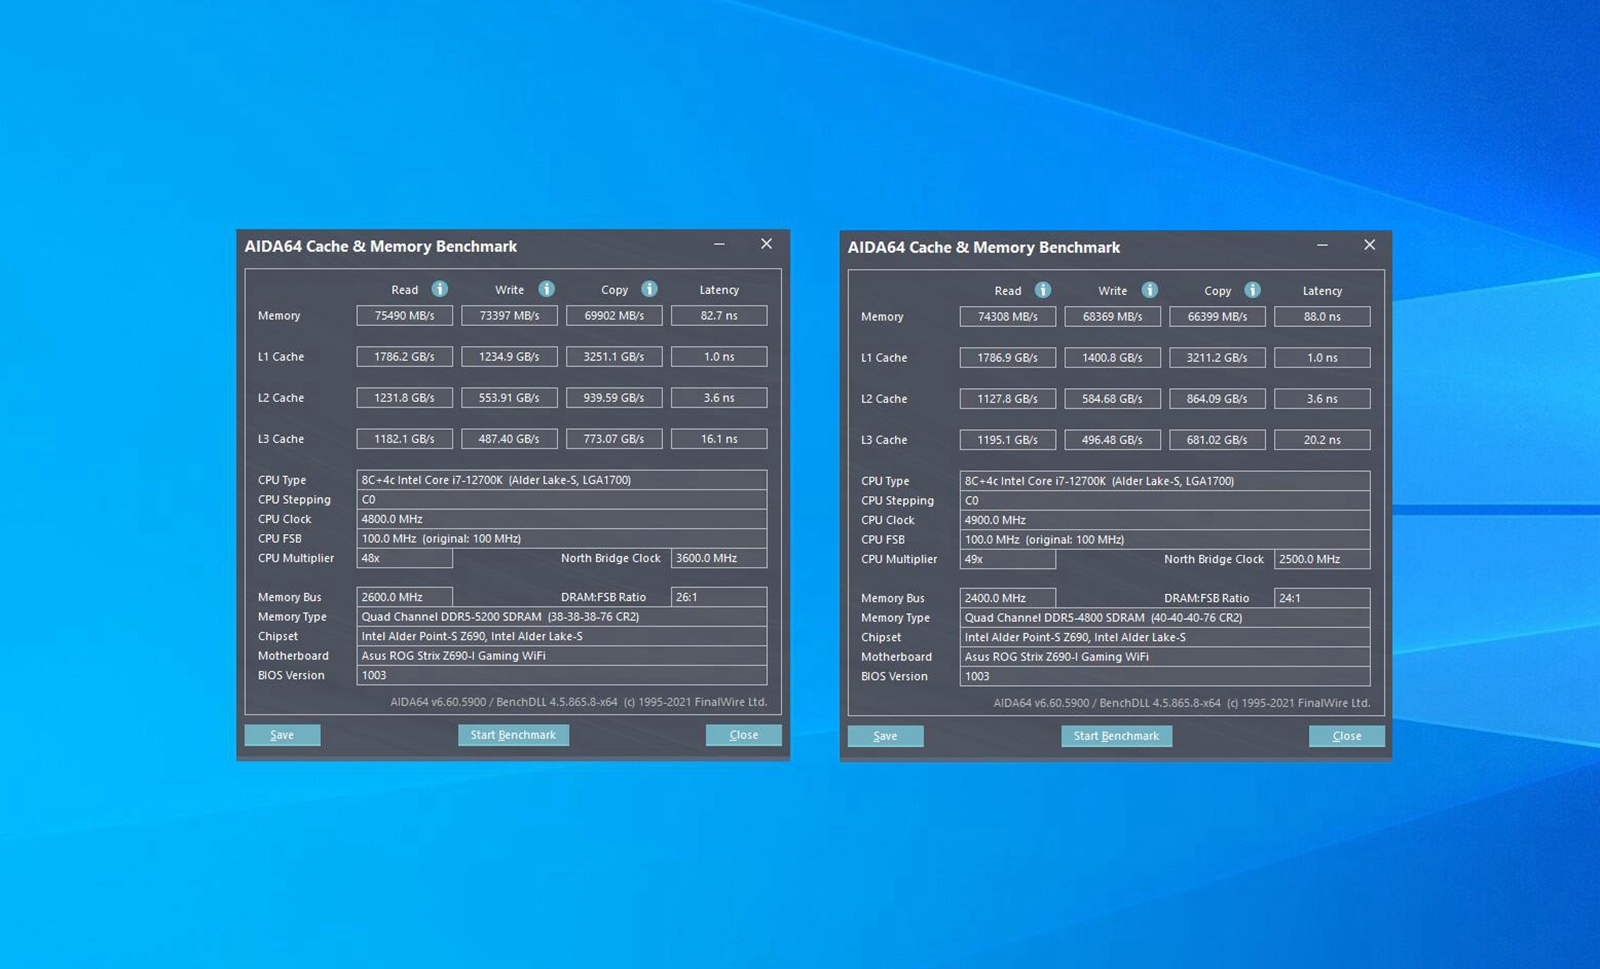Open Read info icon in the DDR5-4800 window
Image resolution: width=1600 pixels, height=969 pixels.
(x=1043, y=290)
